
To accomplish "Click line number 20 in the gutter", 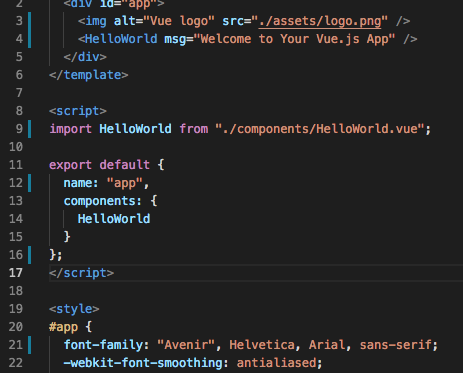I will point(16,327).
